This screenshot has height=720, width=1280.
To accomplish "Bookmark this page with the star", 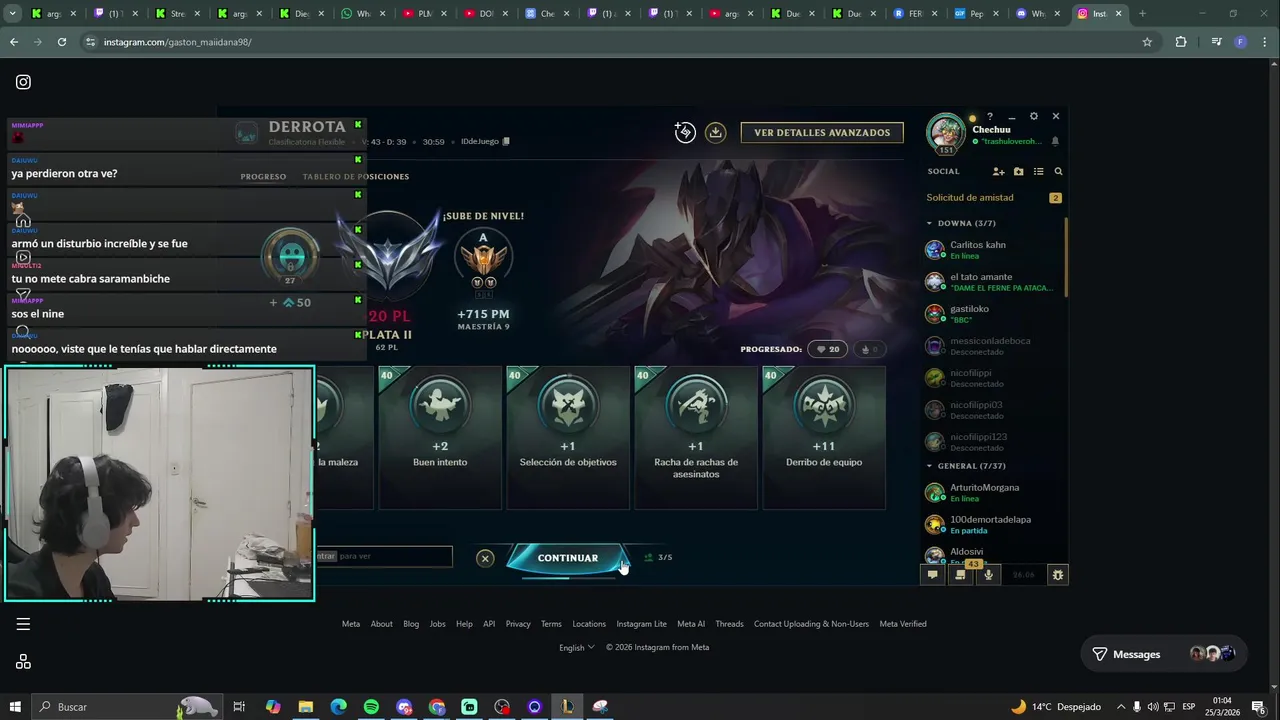I will pos(1147,42).
